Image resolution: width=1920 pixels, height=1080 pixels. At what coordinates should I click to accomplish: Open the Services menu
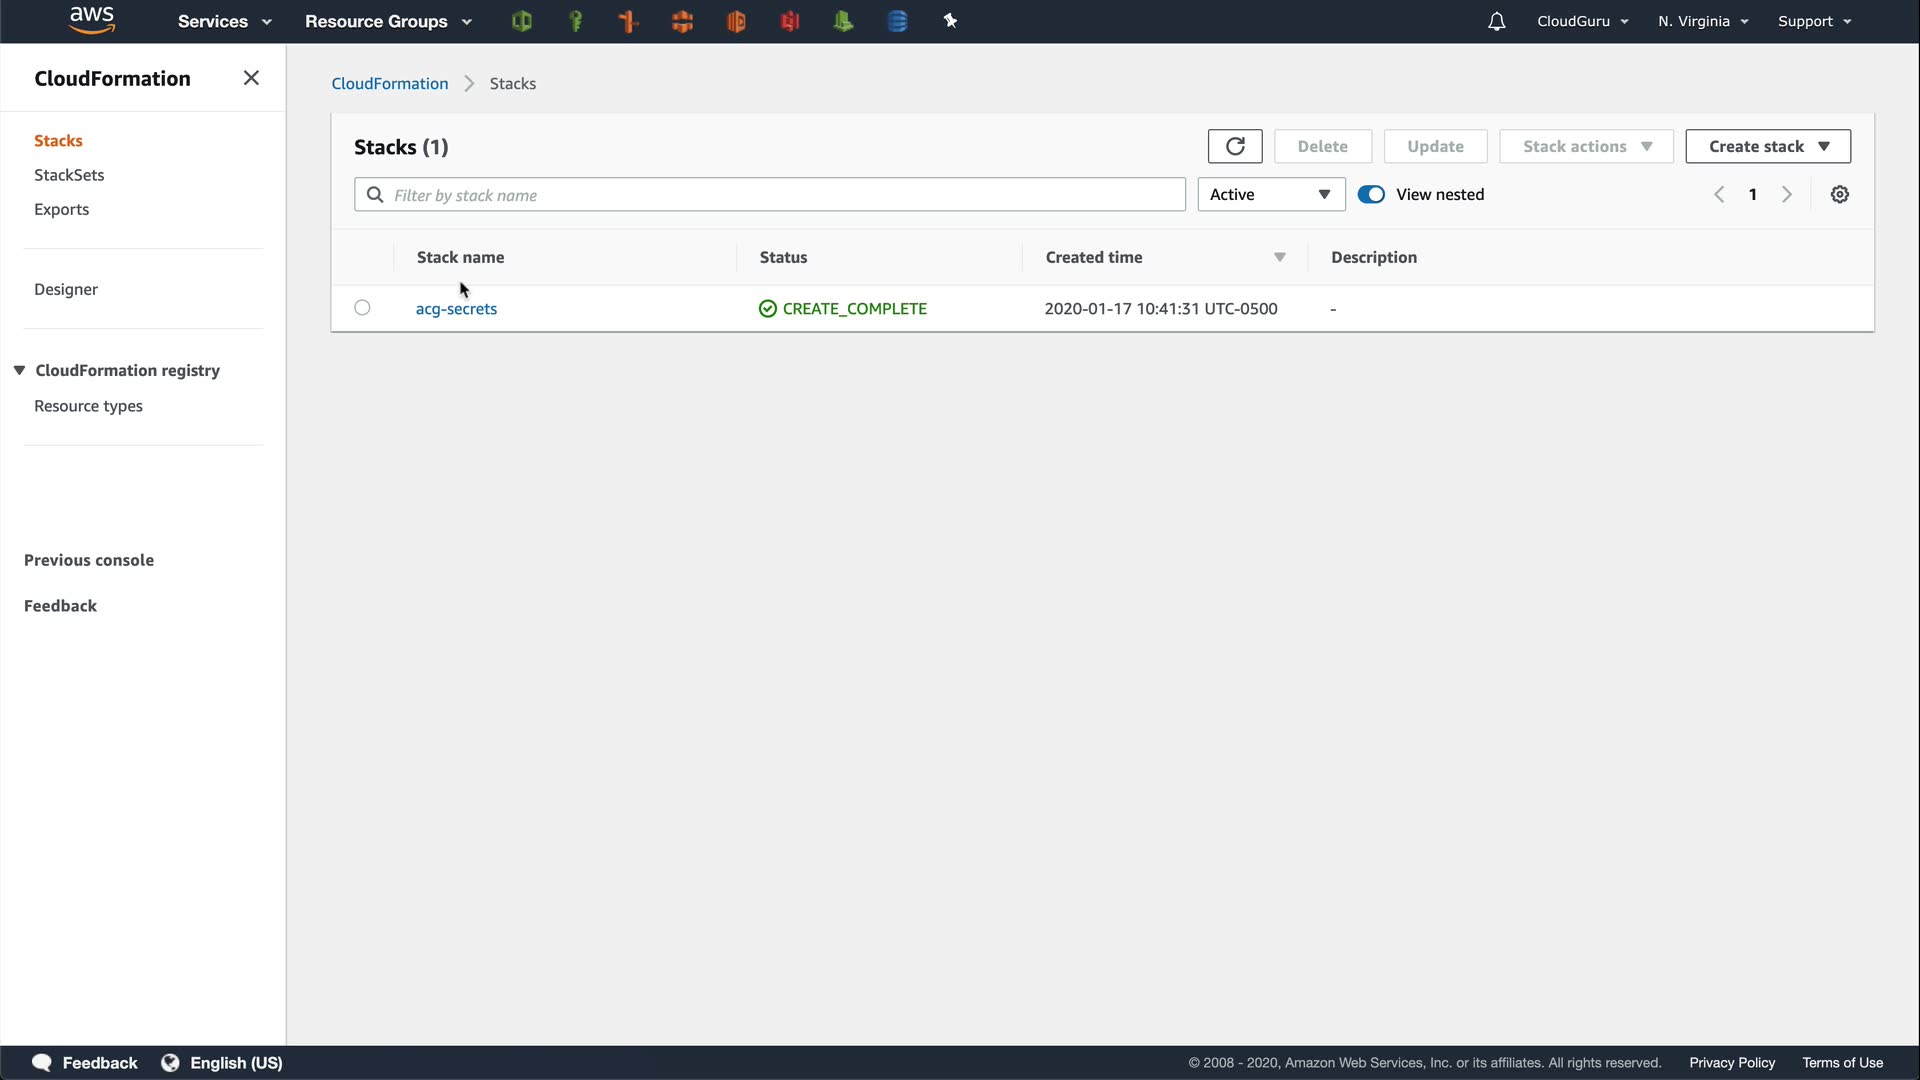point(224,21)
